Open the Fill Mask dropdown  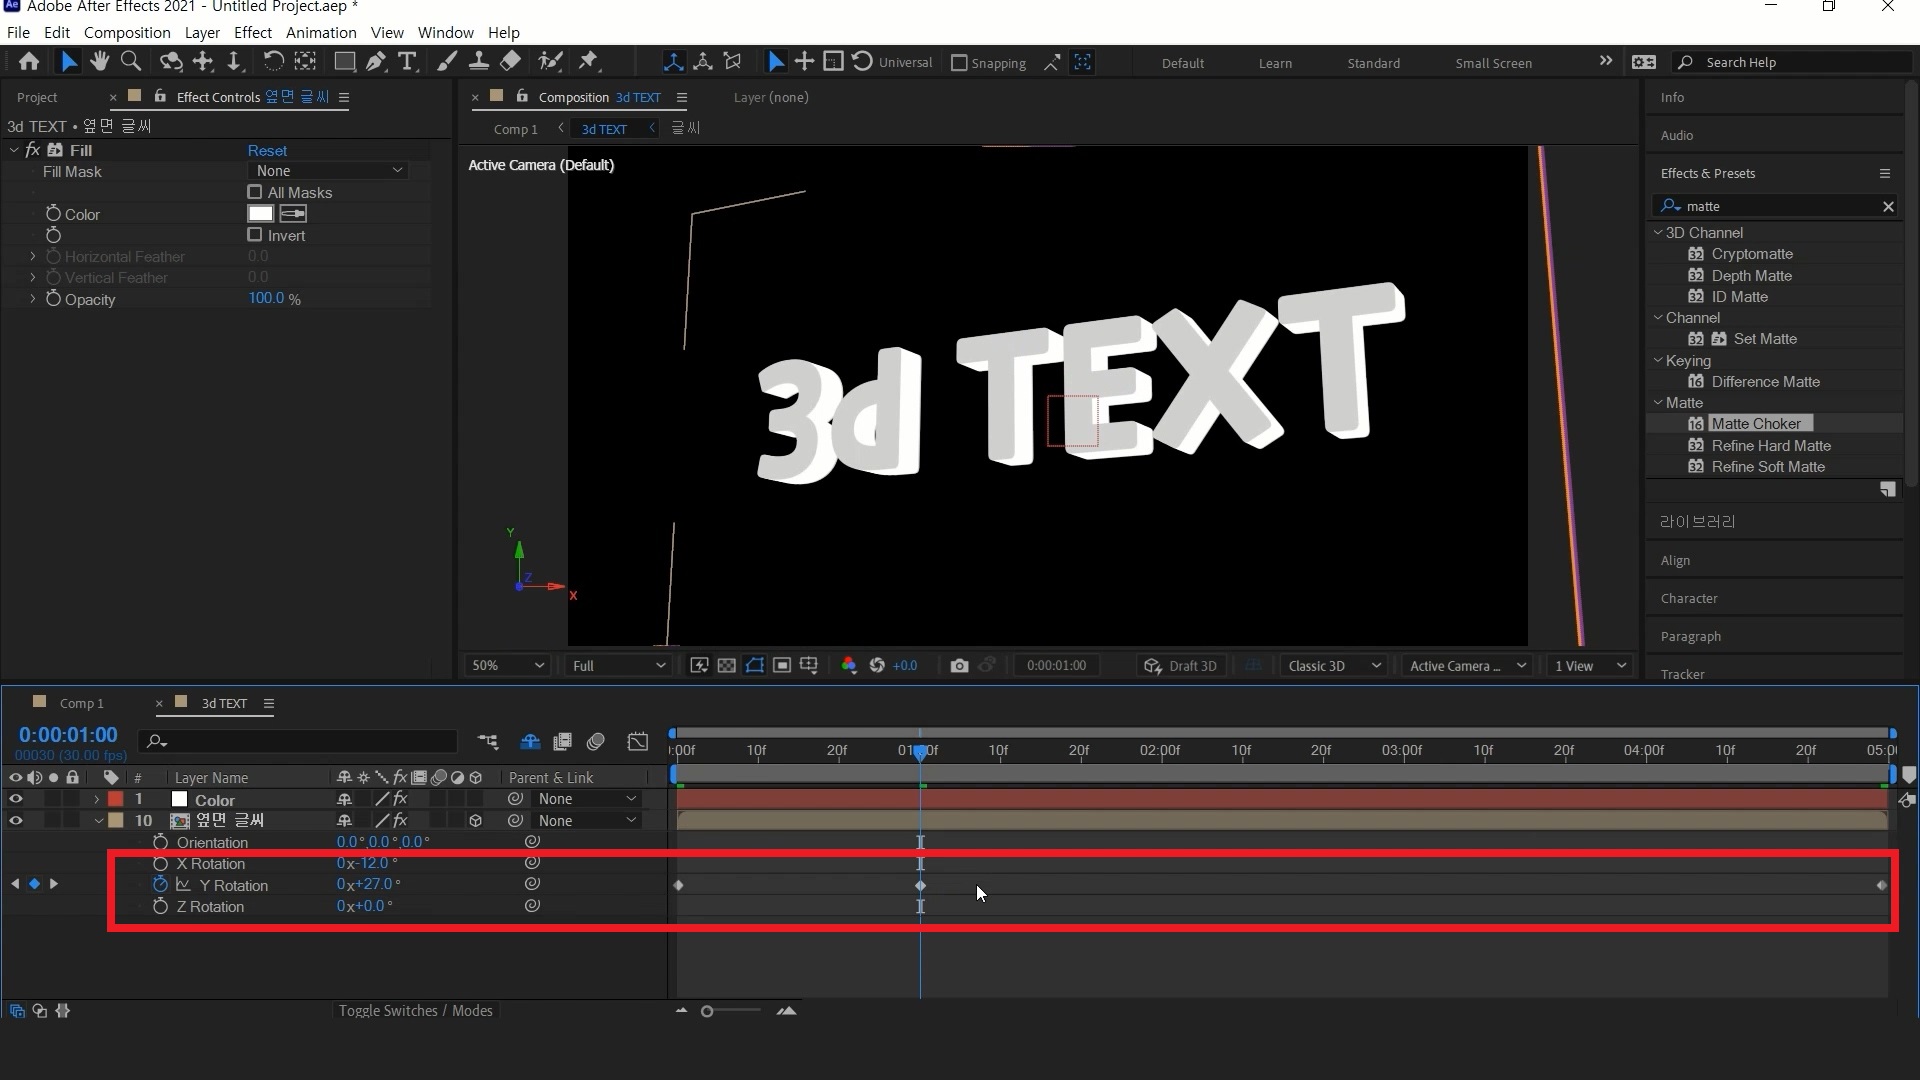coord(328,171)
